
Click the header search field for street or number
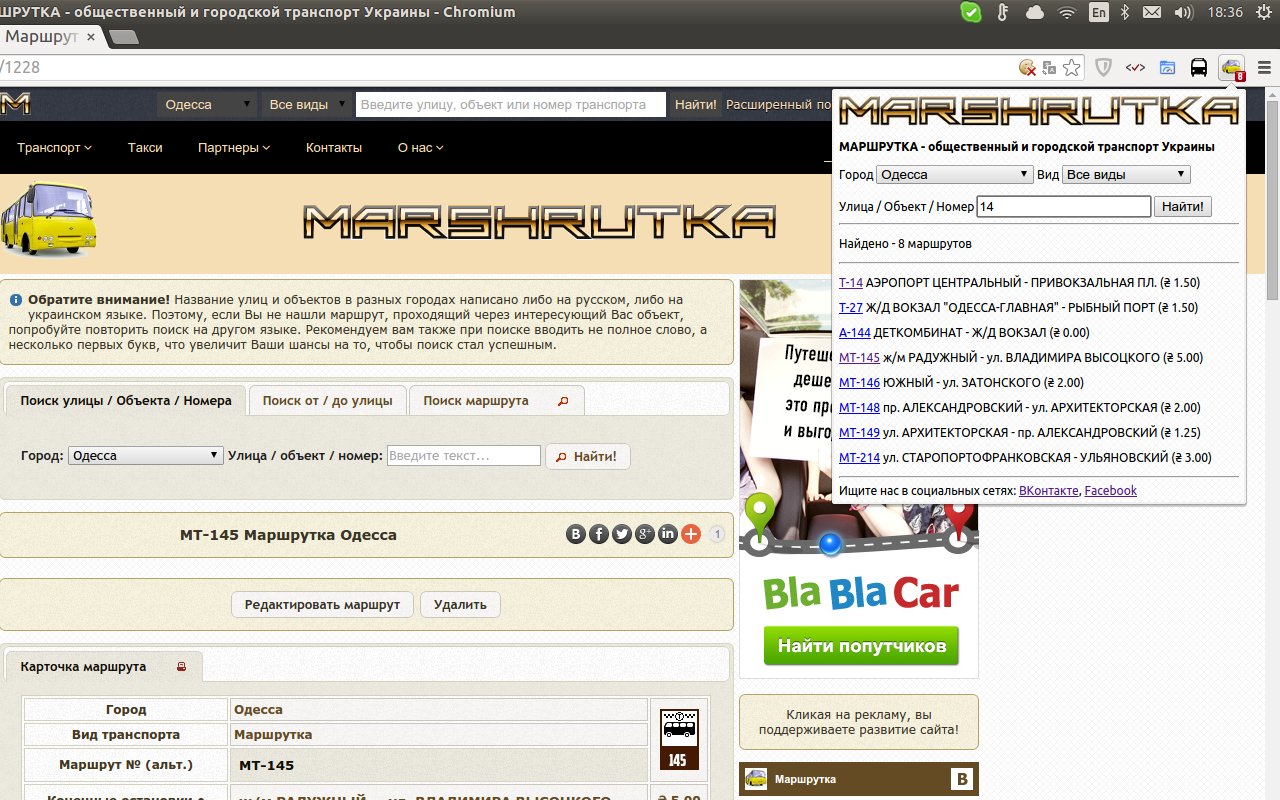[x=510, y=104]
